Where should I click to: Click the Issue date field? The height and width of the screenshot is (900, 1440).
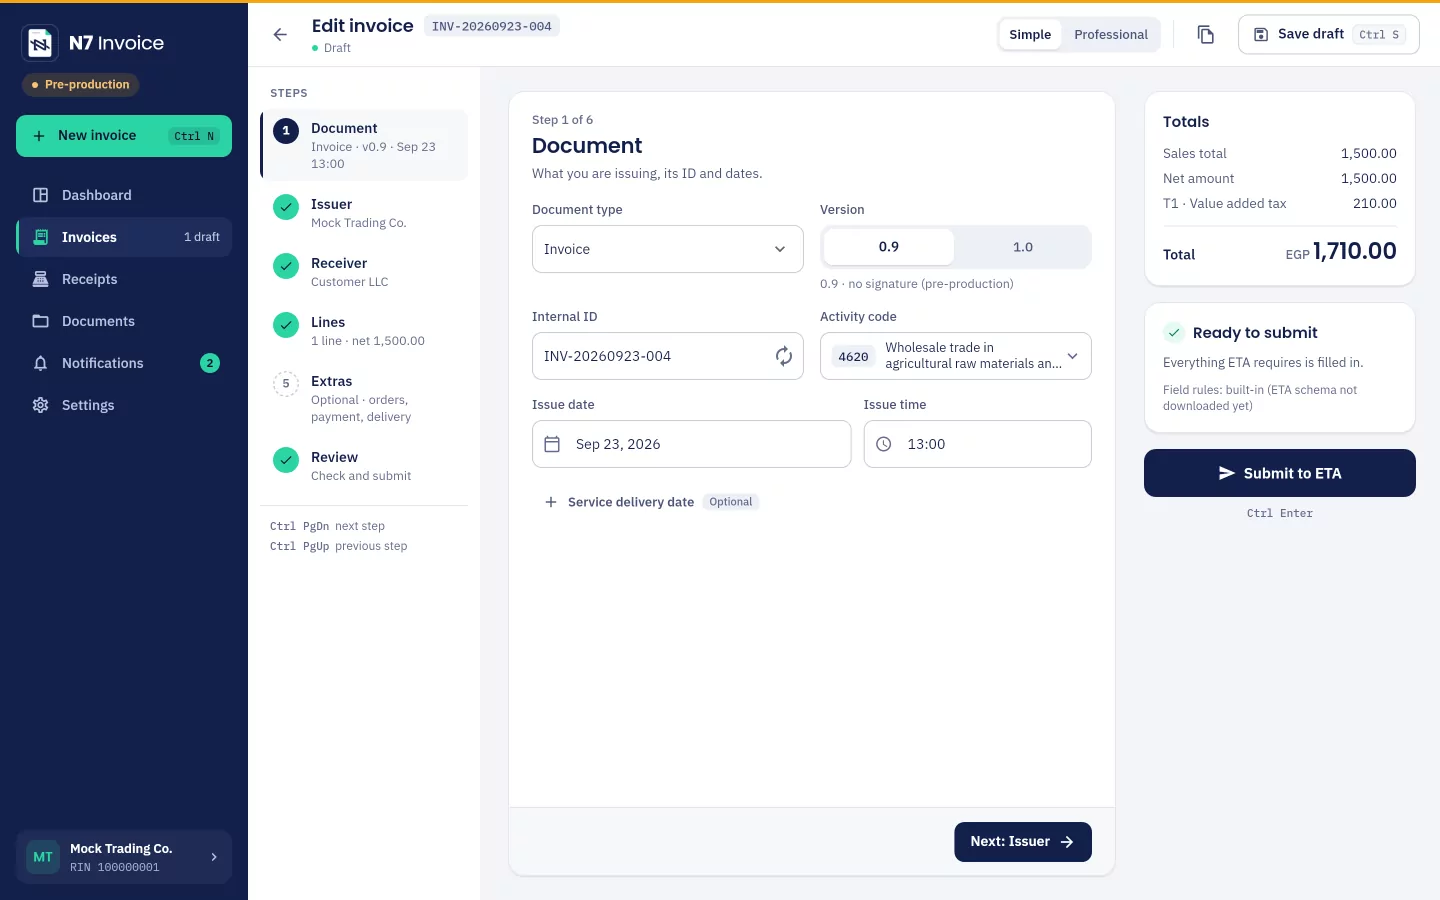(692, 444)
